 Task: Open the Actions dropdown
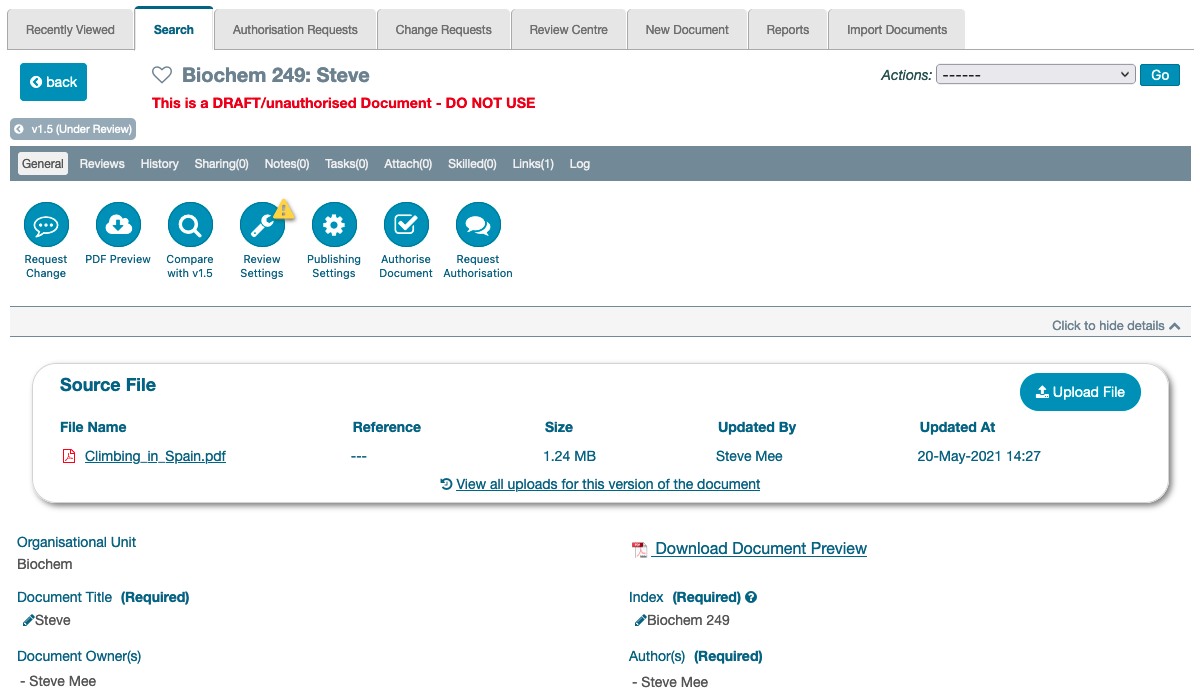pos(1035,75)
